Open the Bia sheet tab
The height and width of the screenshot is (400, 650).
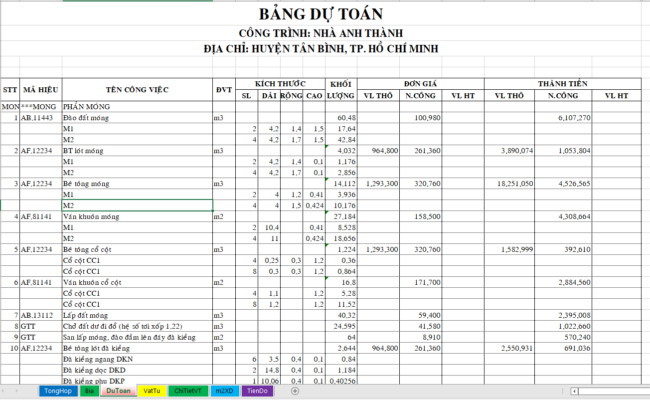tap(89, 391)
